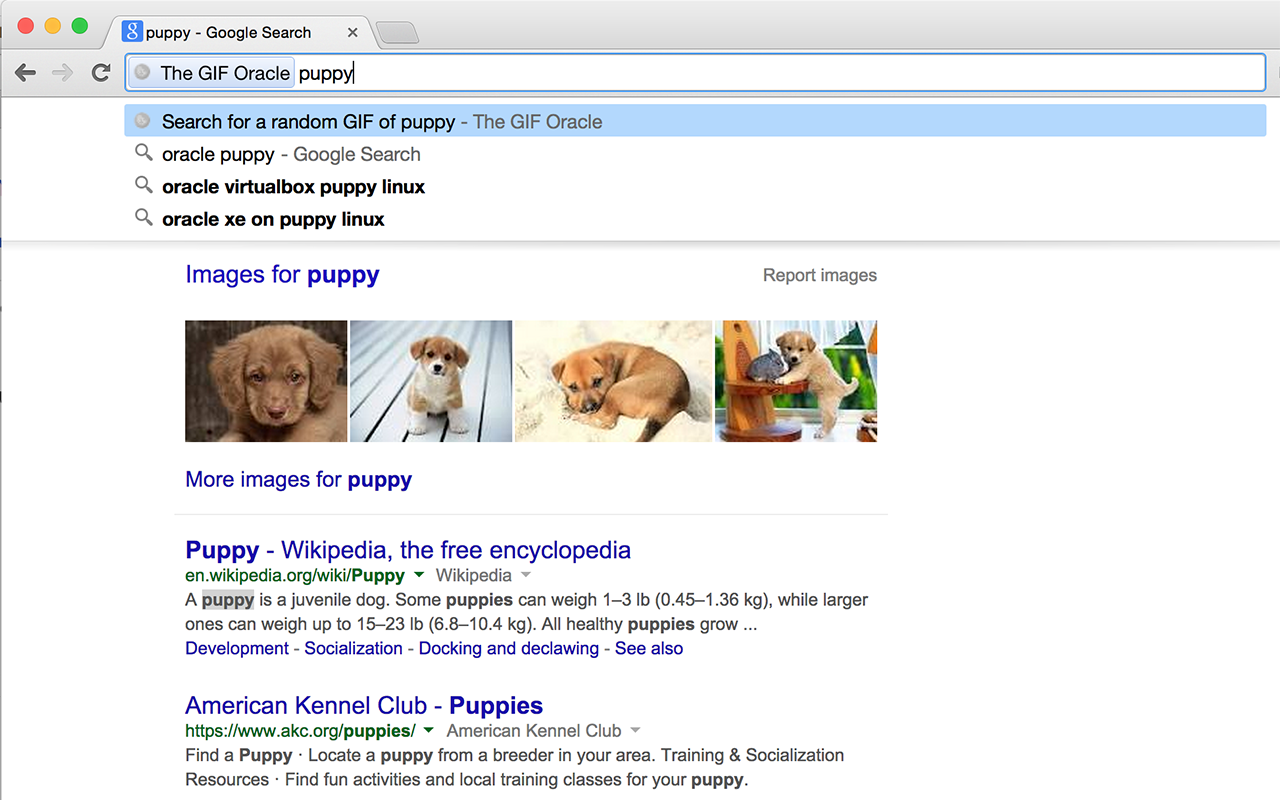Click the GIF Oracle icon in address bar

[143, 72]
